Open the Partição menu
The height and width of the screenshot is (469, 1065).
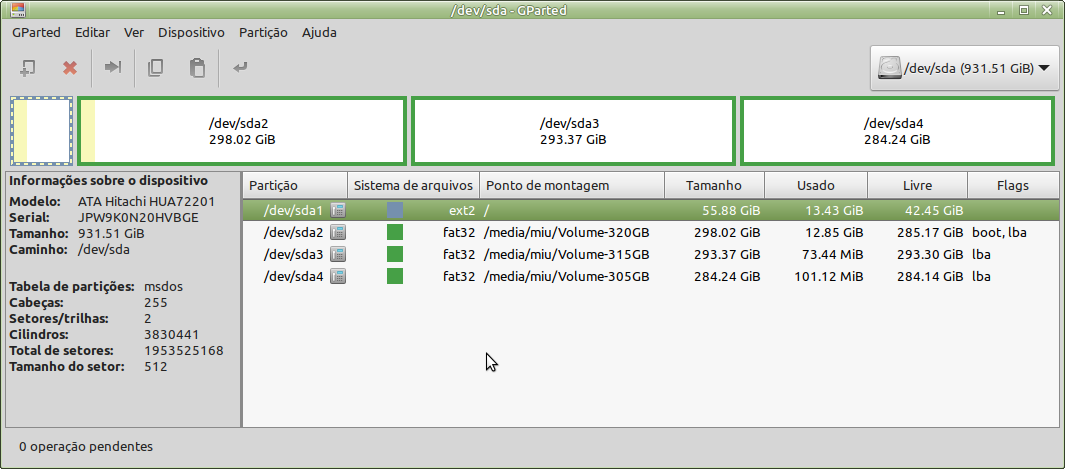click(263, 32)
